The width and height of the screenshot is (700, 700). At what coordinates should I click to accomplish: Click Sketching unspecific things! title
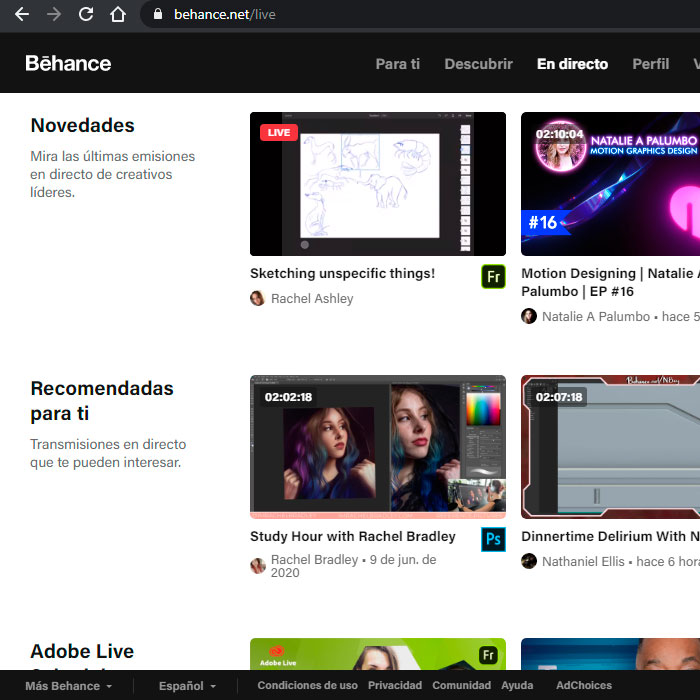point(342,273)
